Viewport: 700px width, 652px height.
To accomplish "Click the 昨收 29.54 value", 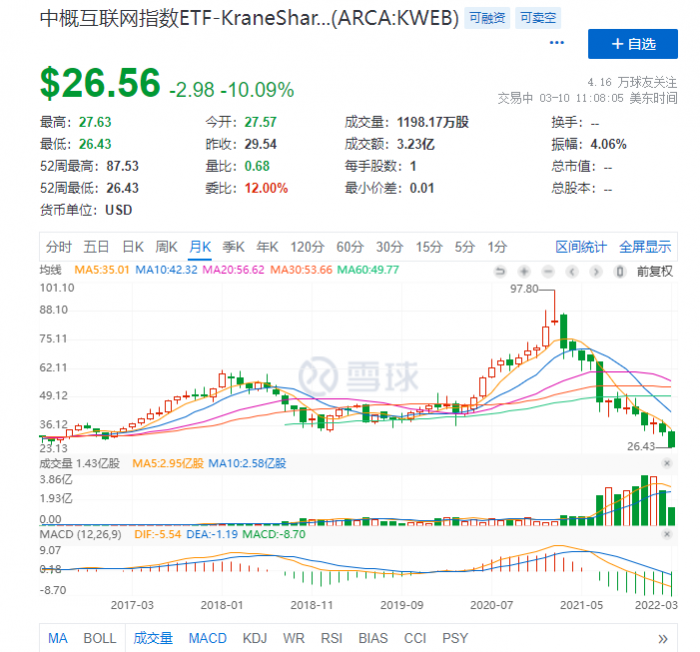I will (260, 144).
